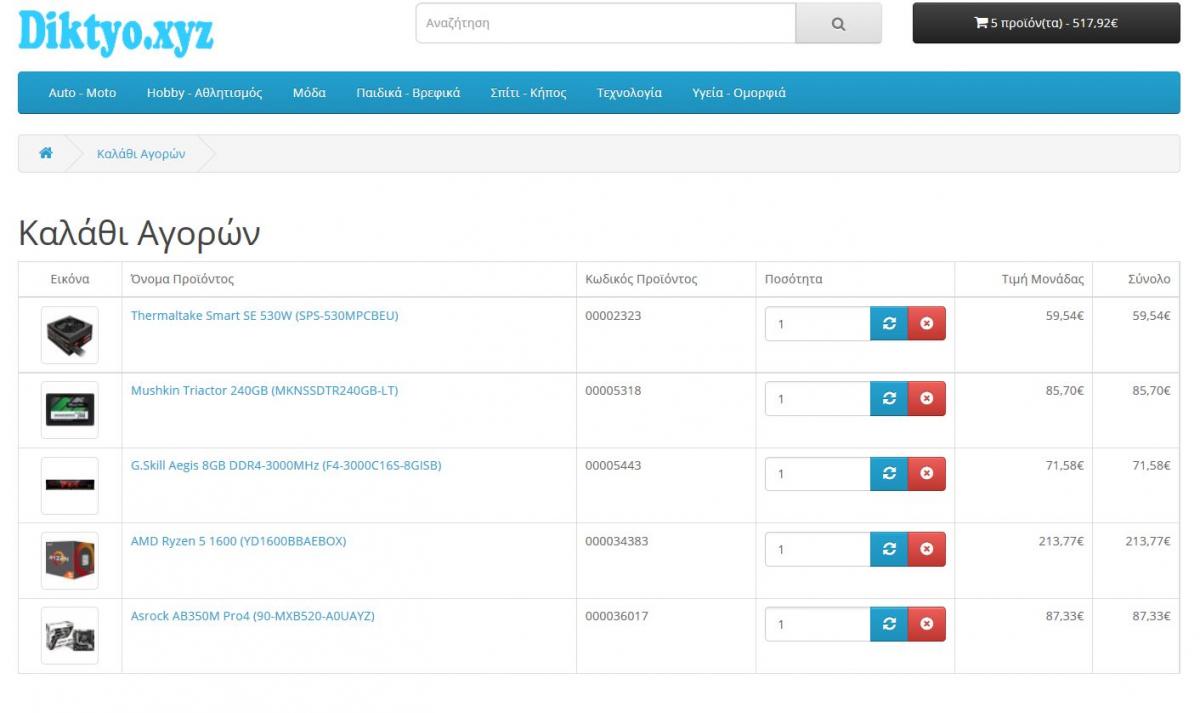Open the Diktyo.xyz logo homepage

point(116,31)
